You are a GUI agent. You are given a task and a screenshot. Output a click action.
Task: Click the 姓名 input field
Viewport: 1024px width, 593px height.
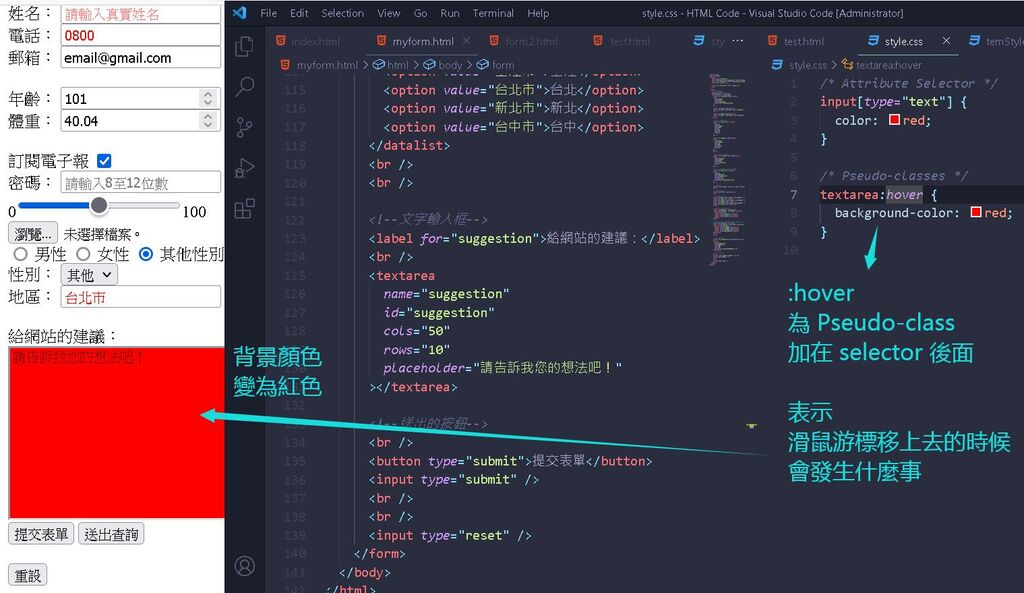tap(140, 14)
